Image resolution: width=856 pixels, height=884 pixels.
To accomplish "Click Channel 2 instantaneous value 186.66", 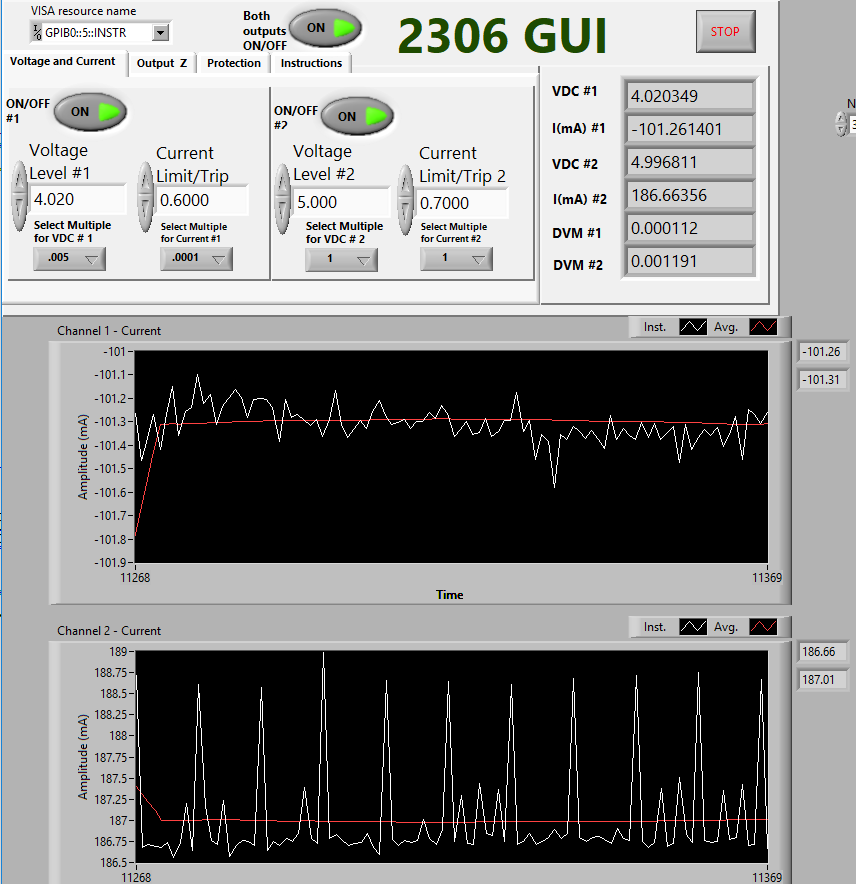I will [822, 652].
